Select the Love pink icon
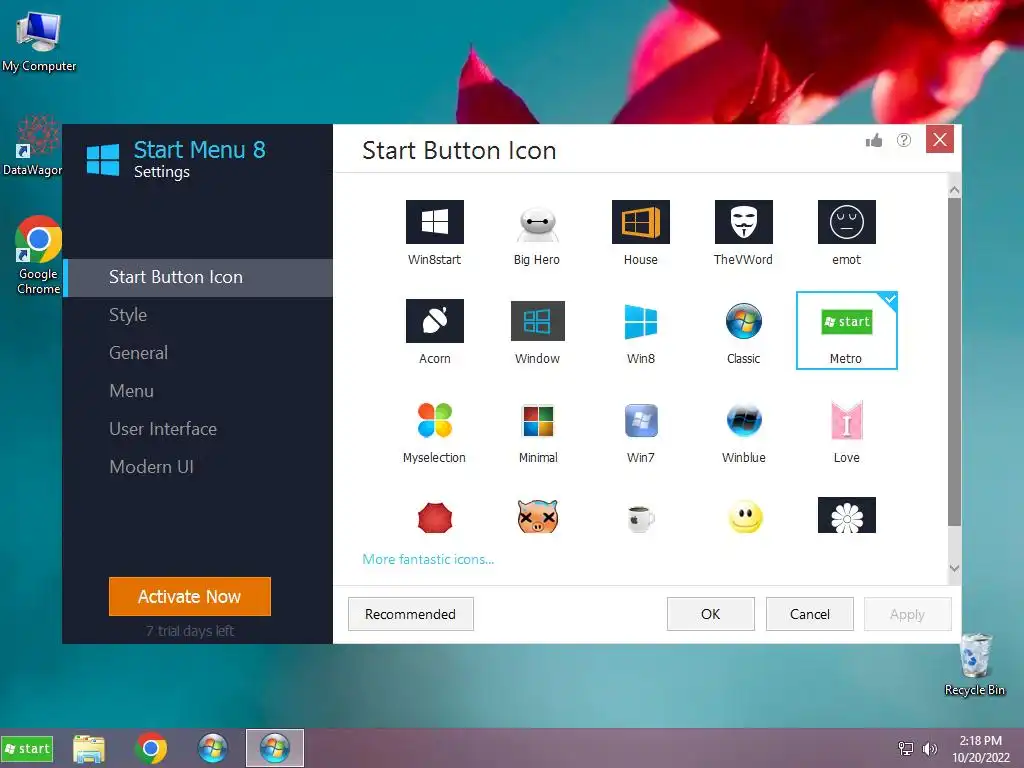 [x=846, y=431]
